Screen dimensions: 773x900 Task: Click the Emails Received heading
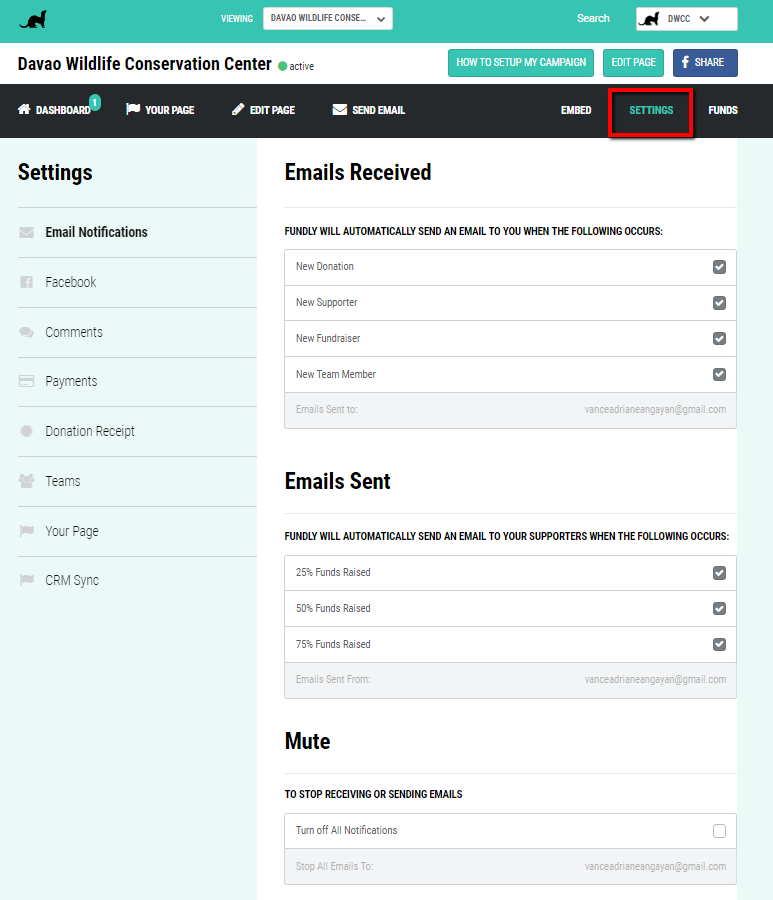click(x=358, y=172)
